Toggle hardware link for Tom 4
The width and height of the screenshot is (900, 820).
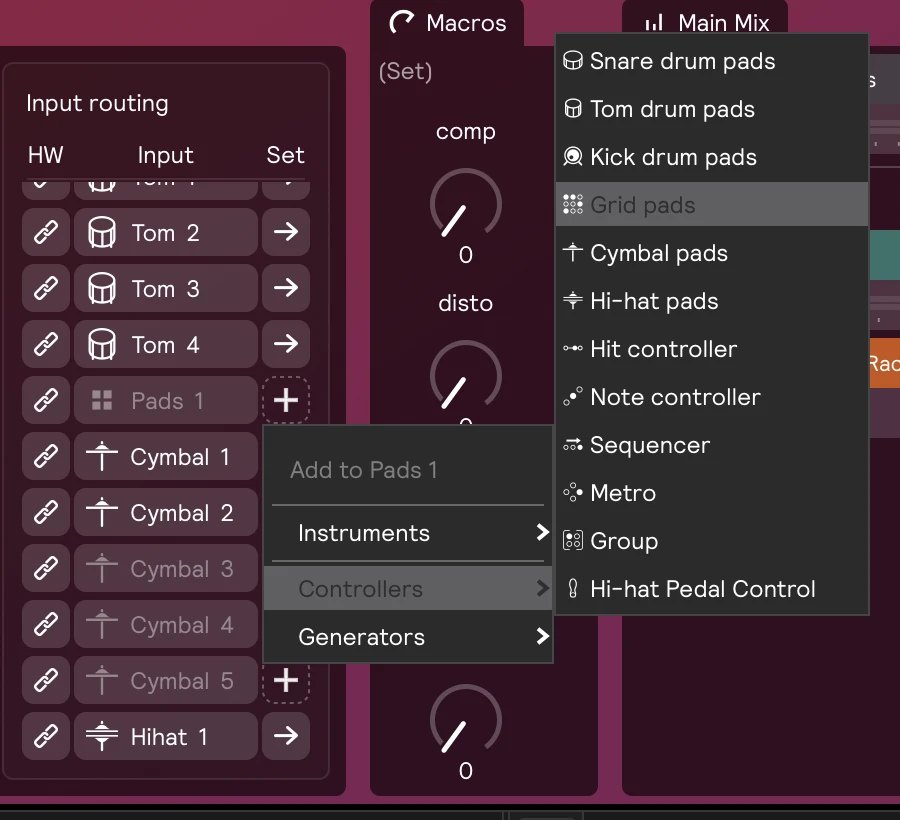(x=46, y=344)
